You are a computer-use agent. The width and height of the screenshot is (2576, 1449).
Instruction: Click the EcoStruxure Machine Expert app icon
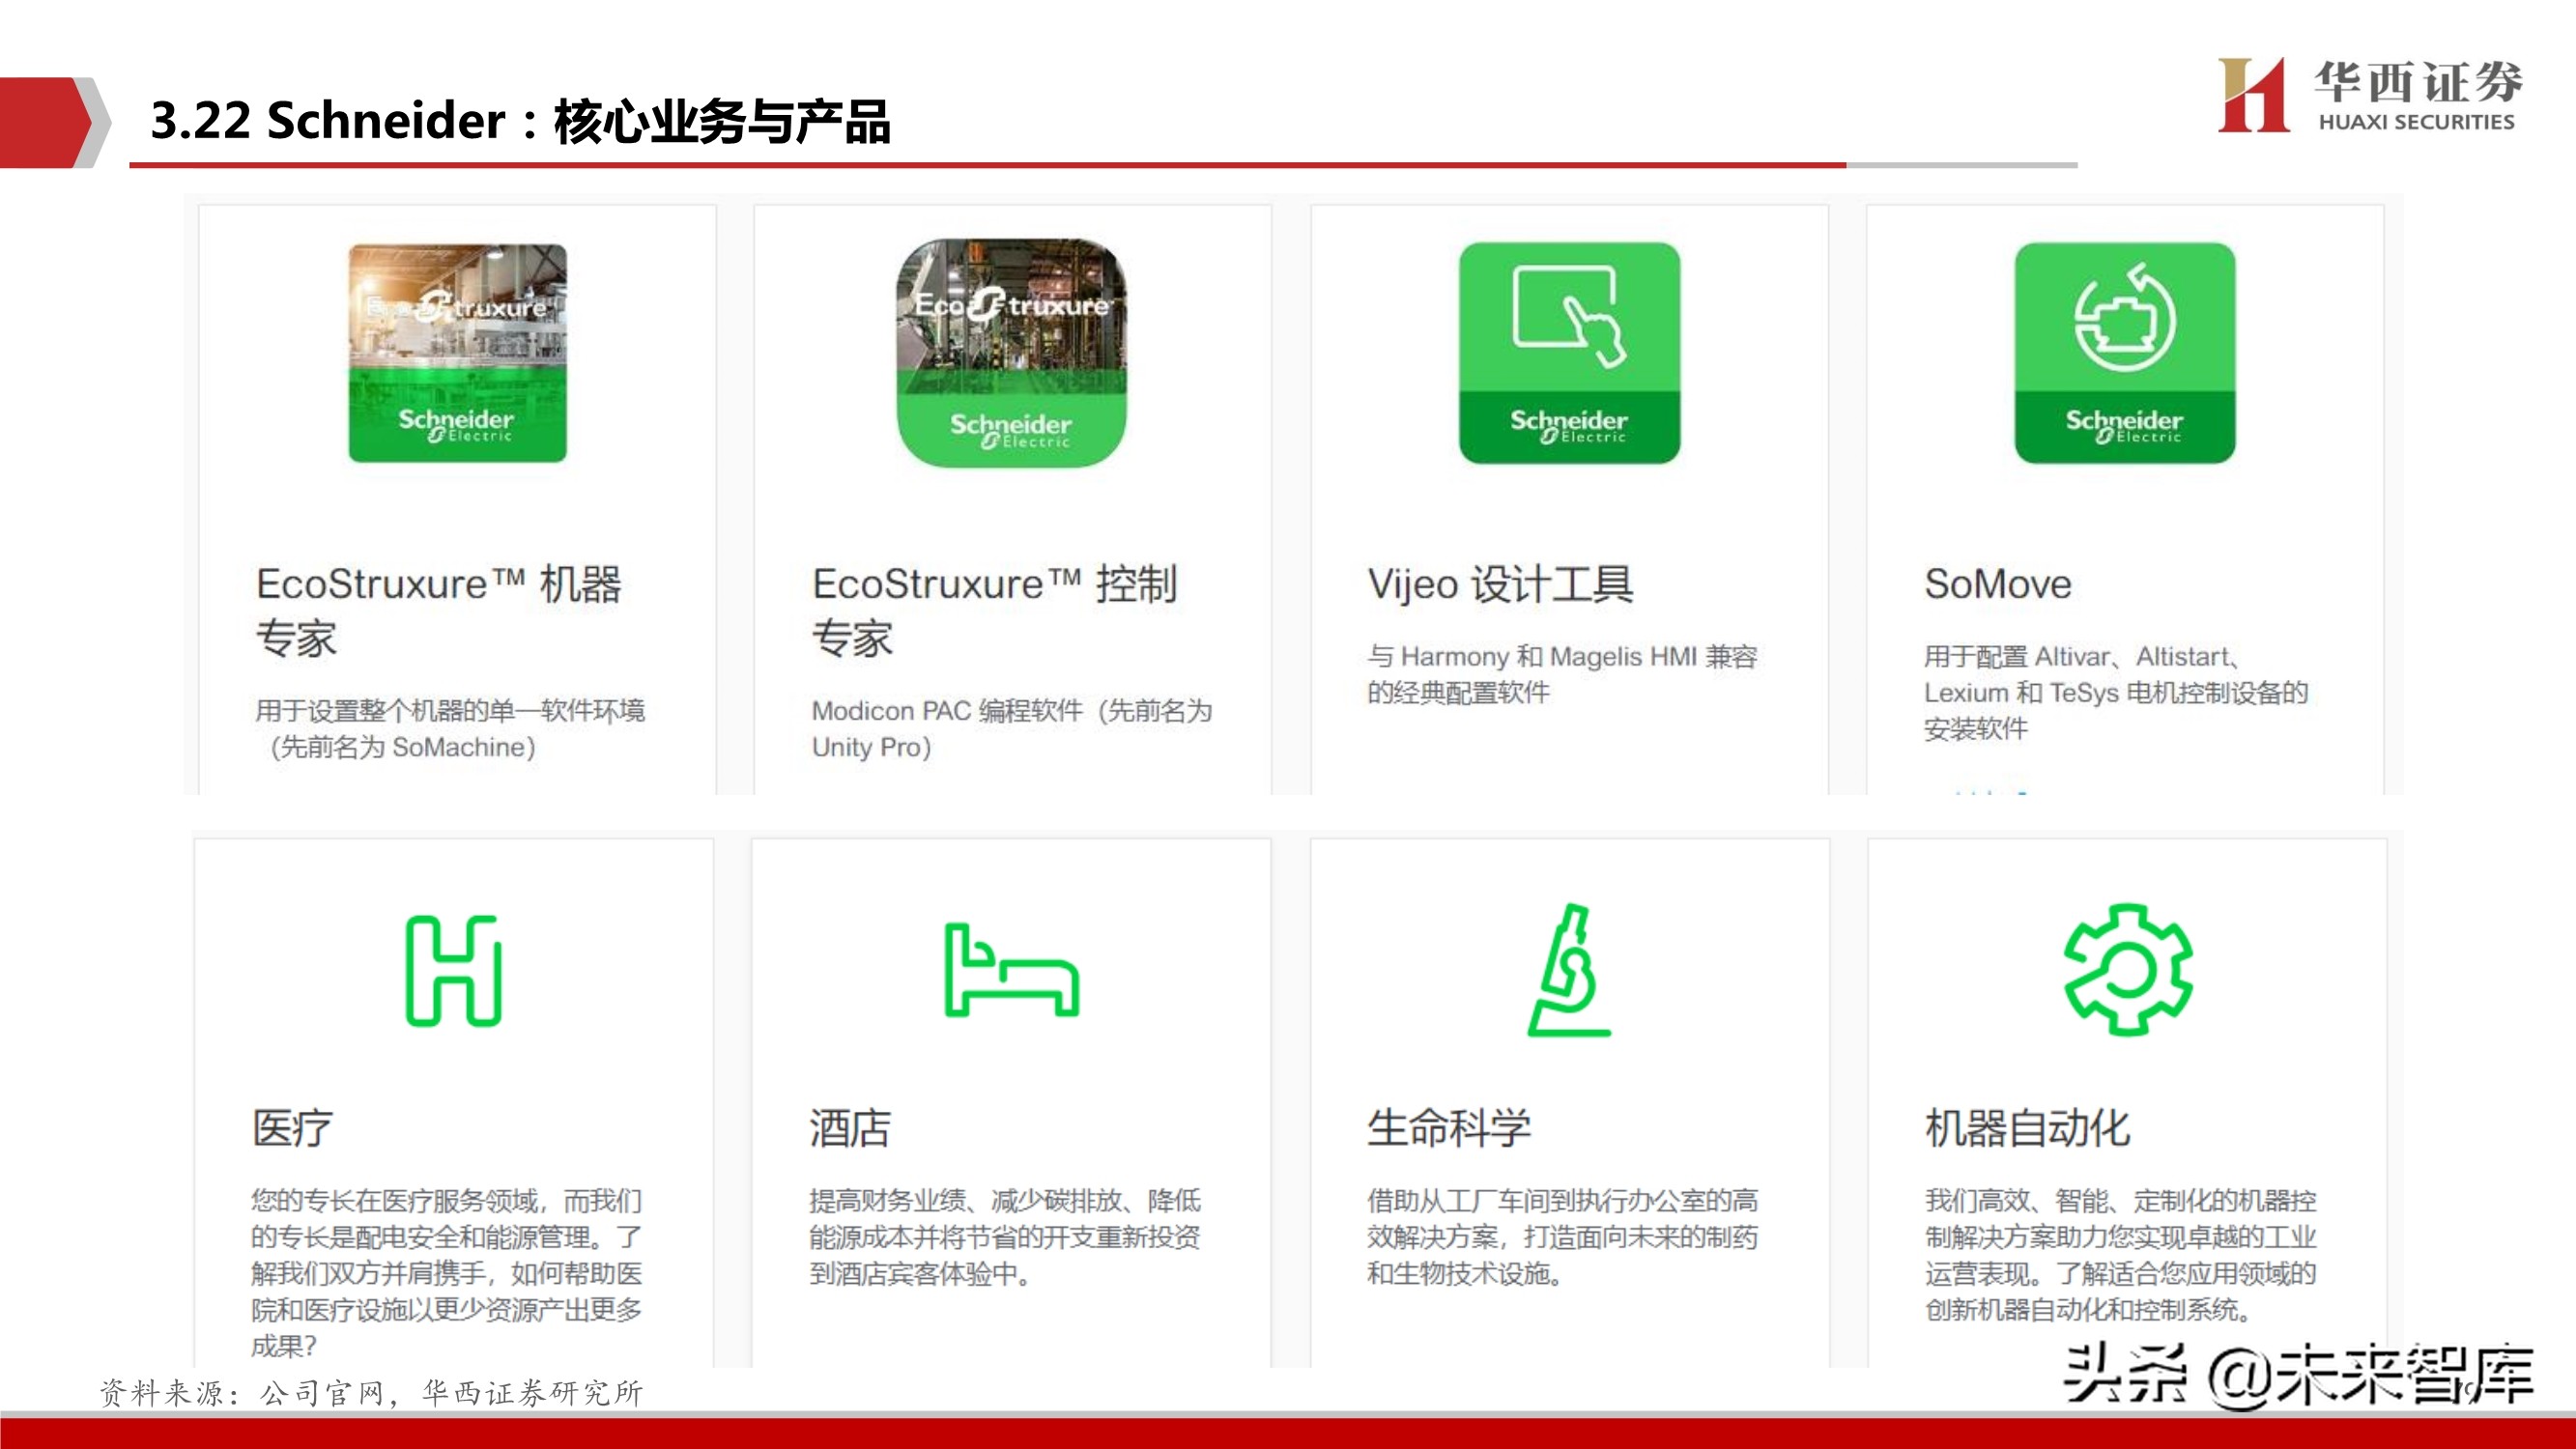(457, 353)
